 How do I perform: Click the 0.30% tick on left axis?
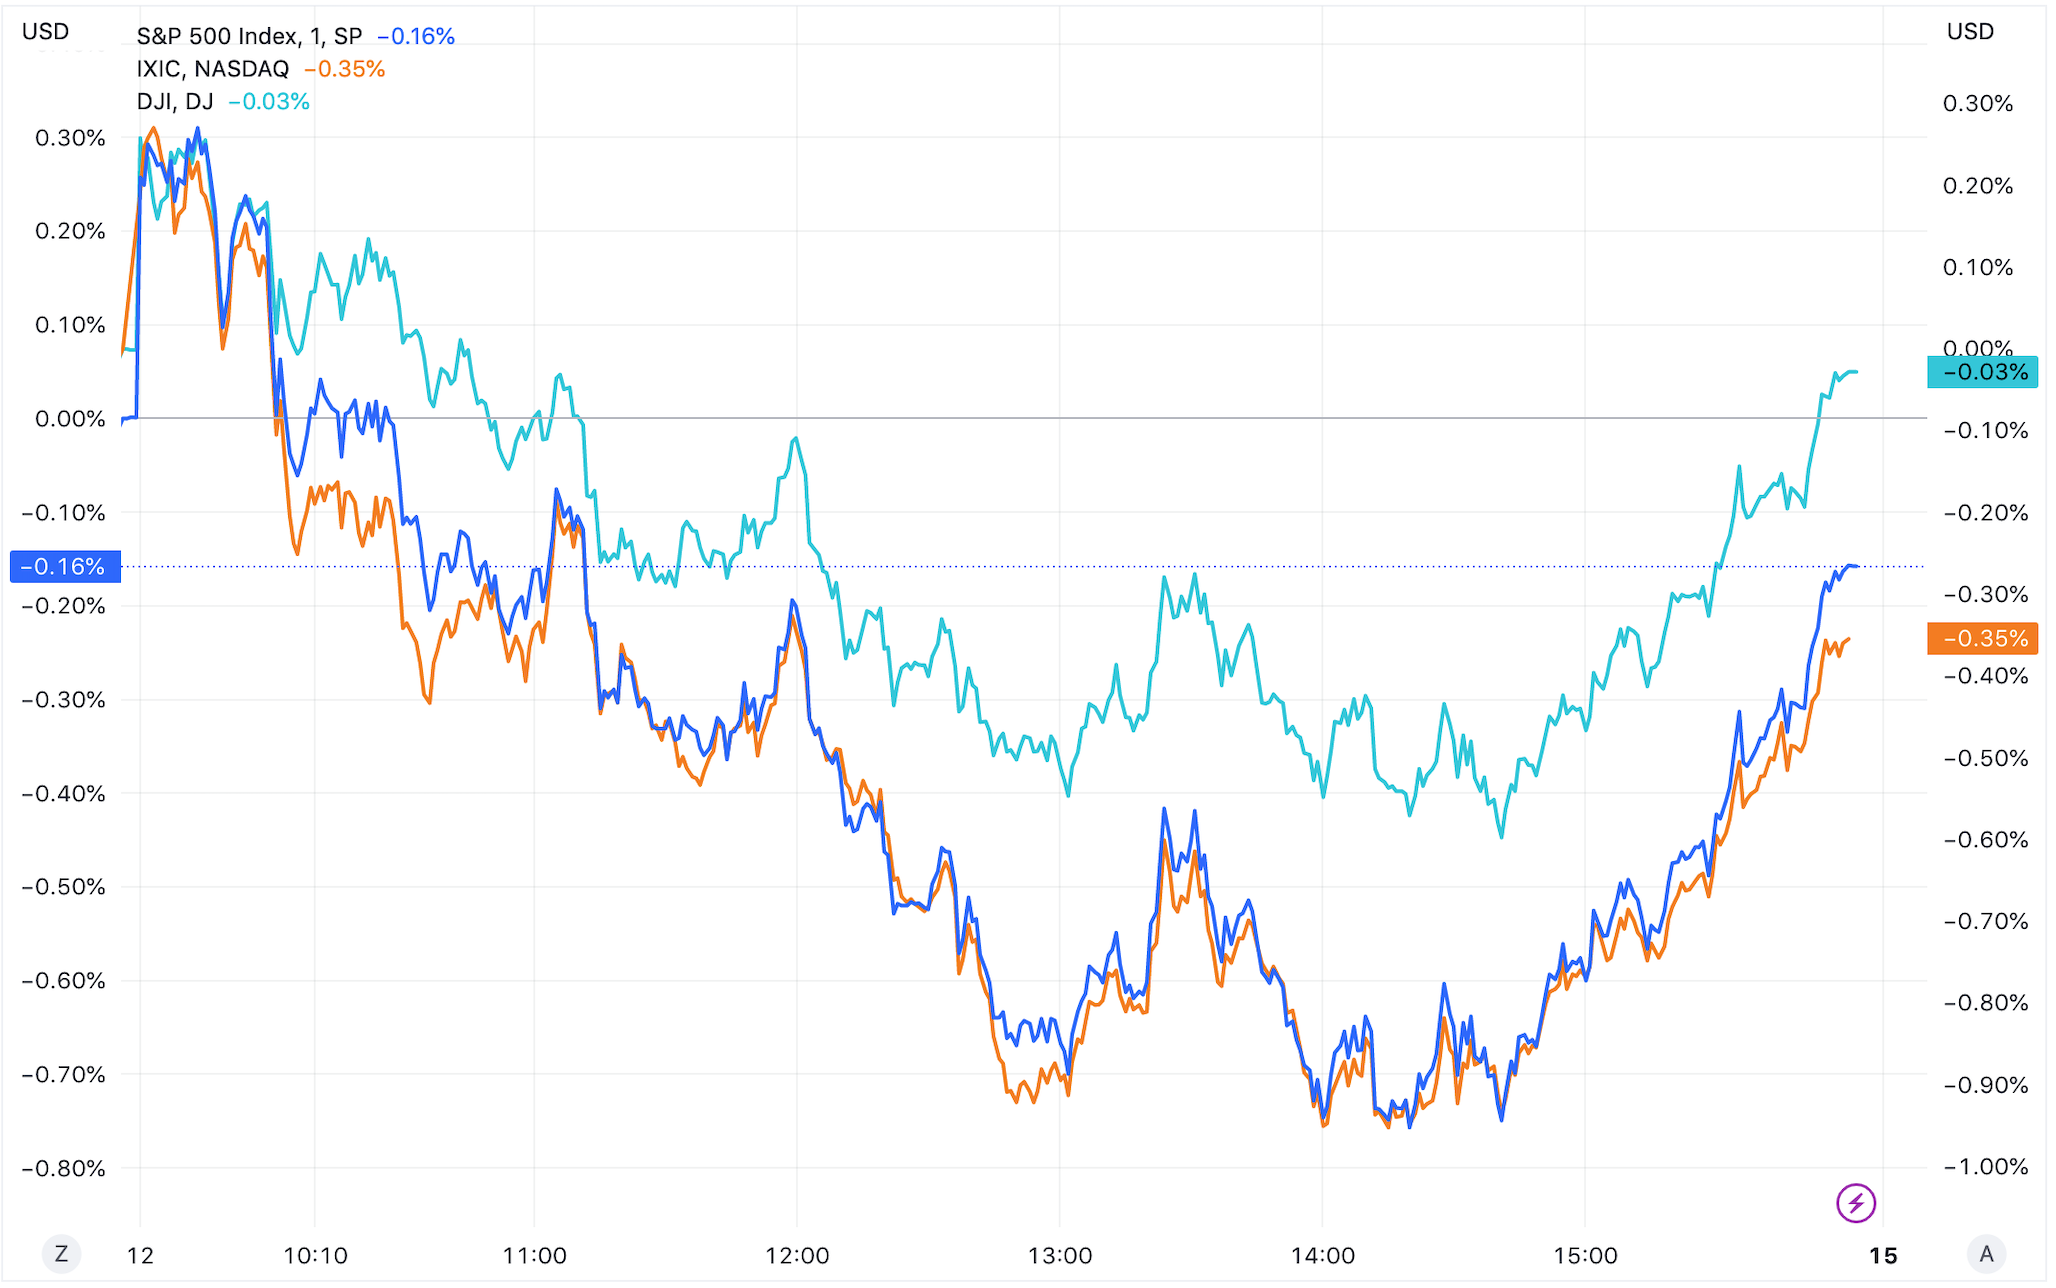pos(70,138)
